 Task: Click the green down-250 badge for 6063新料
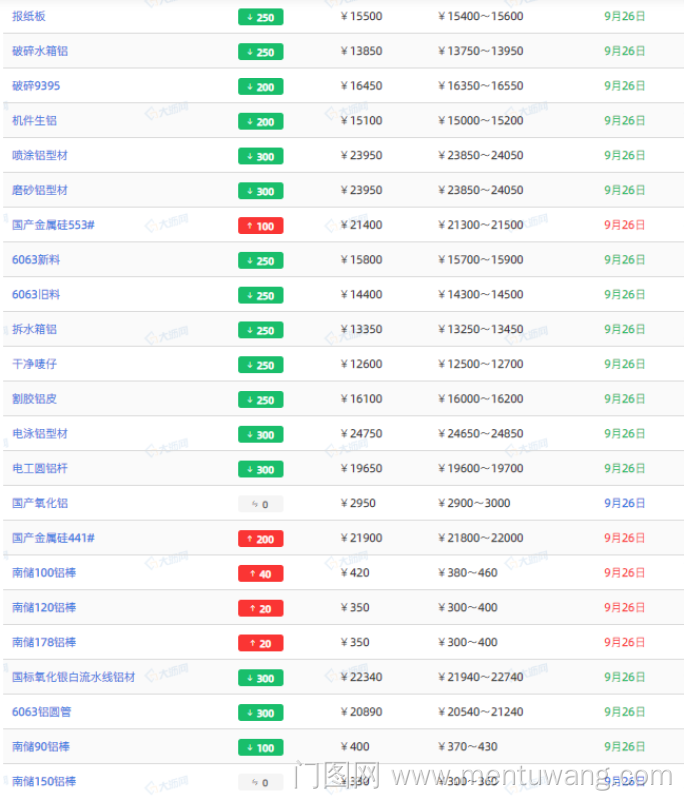click(x=260, y=261)
